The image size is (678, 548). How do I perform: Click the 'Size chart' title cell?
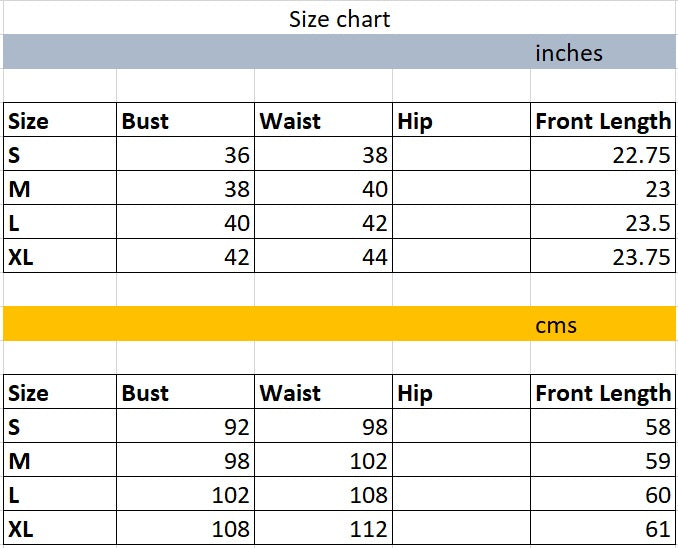pos(339,19)
